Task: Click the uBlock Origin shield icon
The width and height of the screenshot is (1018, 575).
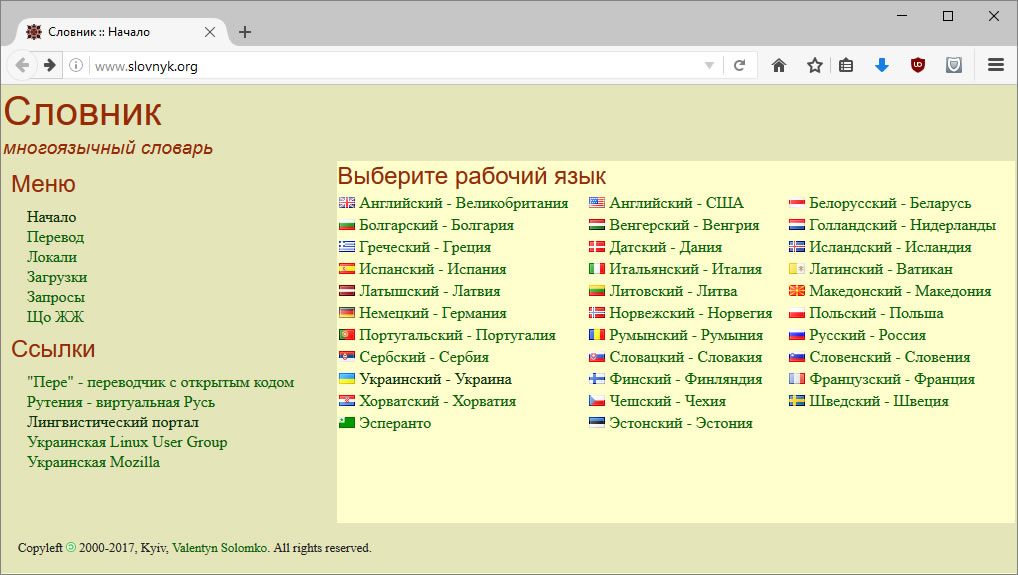Action: pos(917,65)
